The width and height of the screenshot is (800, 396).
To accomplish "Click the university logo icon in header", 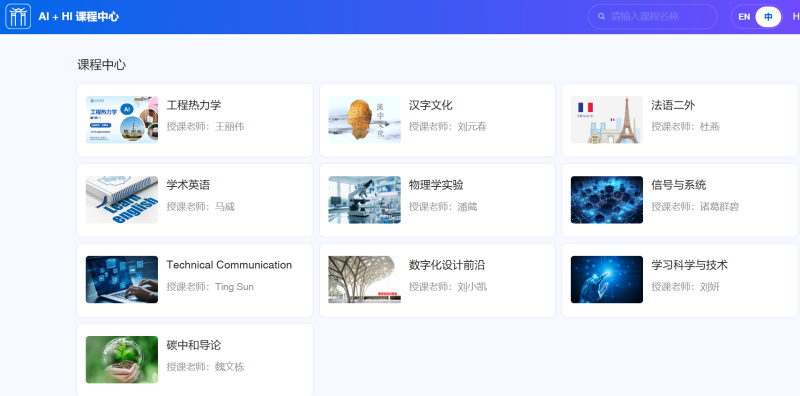I will (18, 16).
